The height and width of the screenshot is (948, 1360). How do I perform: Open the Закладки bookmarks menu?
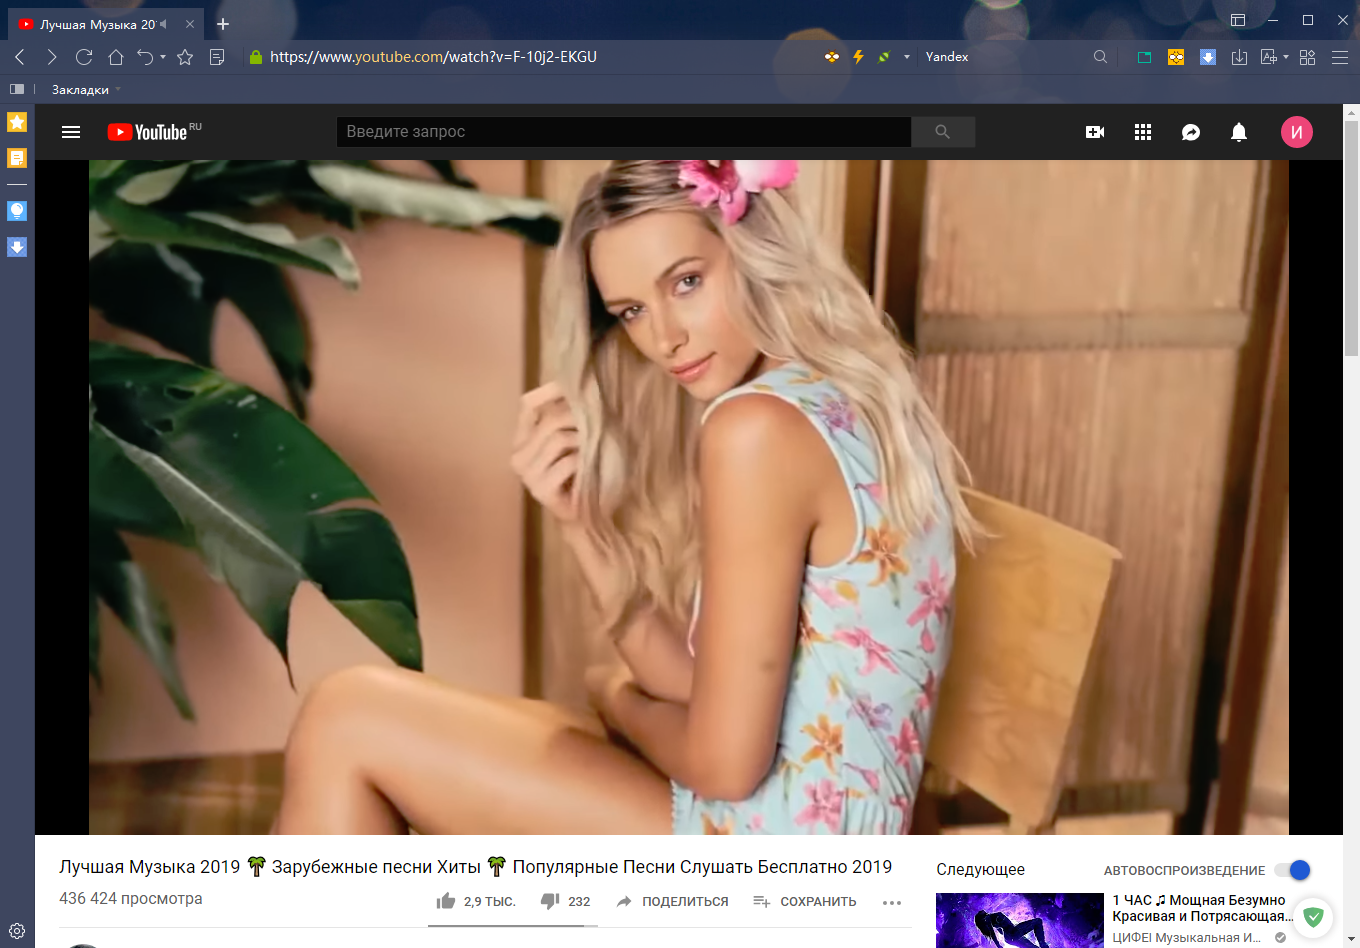tap(80, 90)
